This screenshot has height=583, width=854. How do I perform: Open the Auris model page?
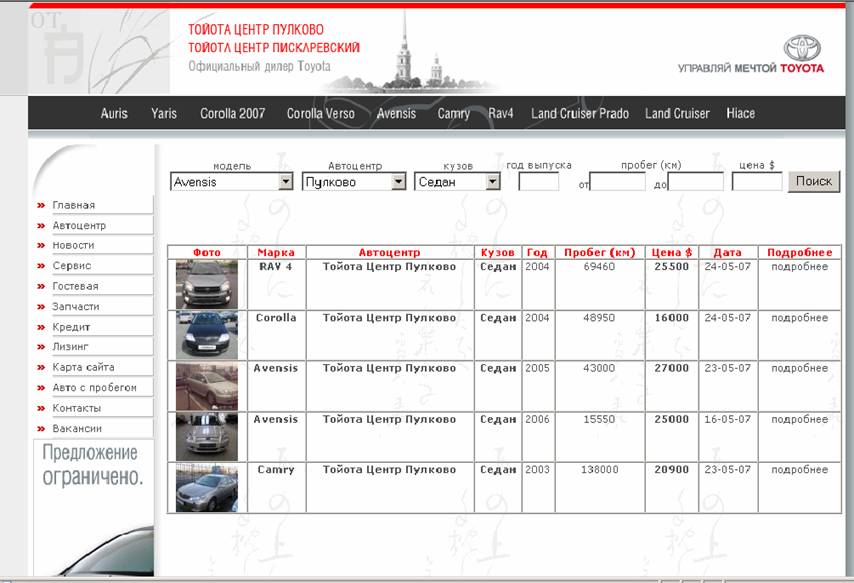[114, 113]
